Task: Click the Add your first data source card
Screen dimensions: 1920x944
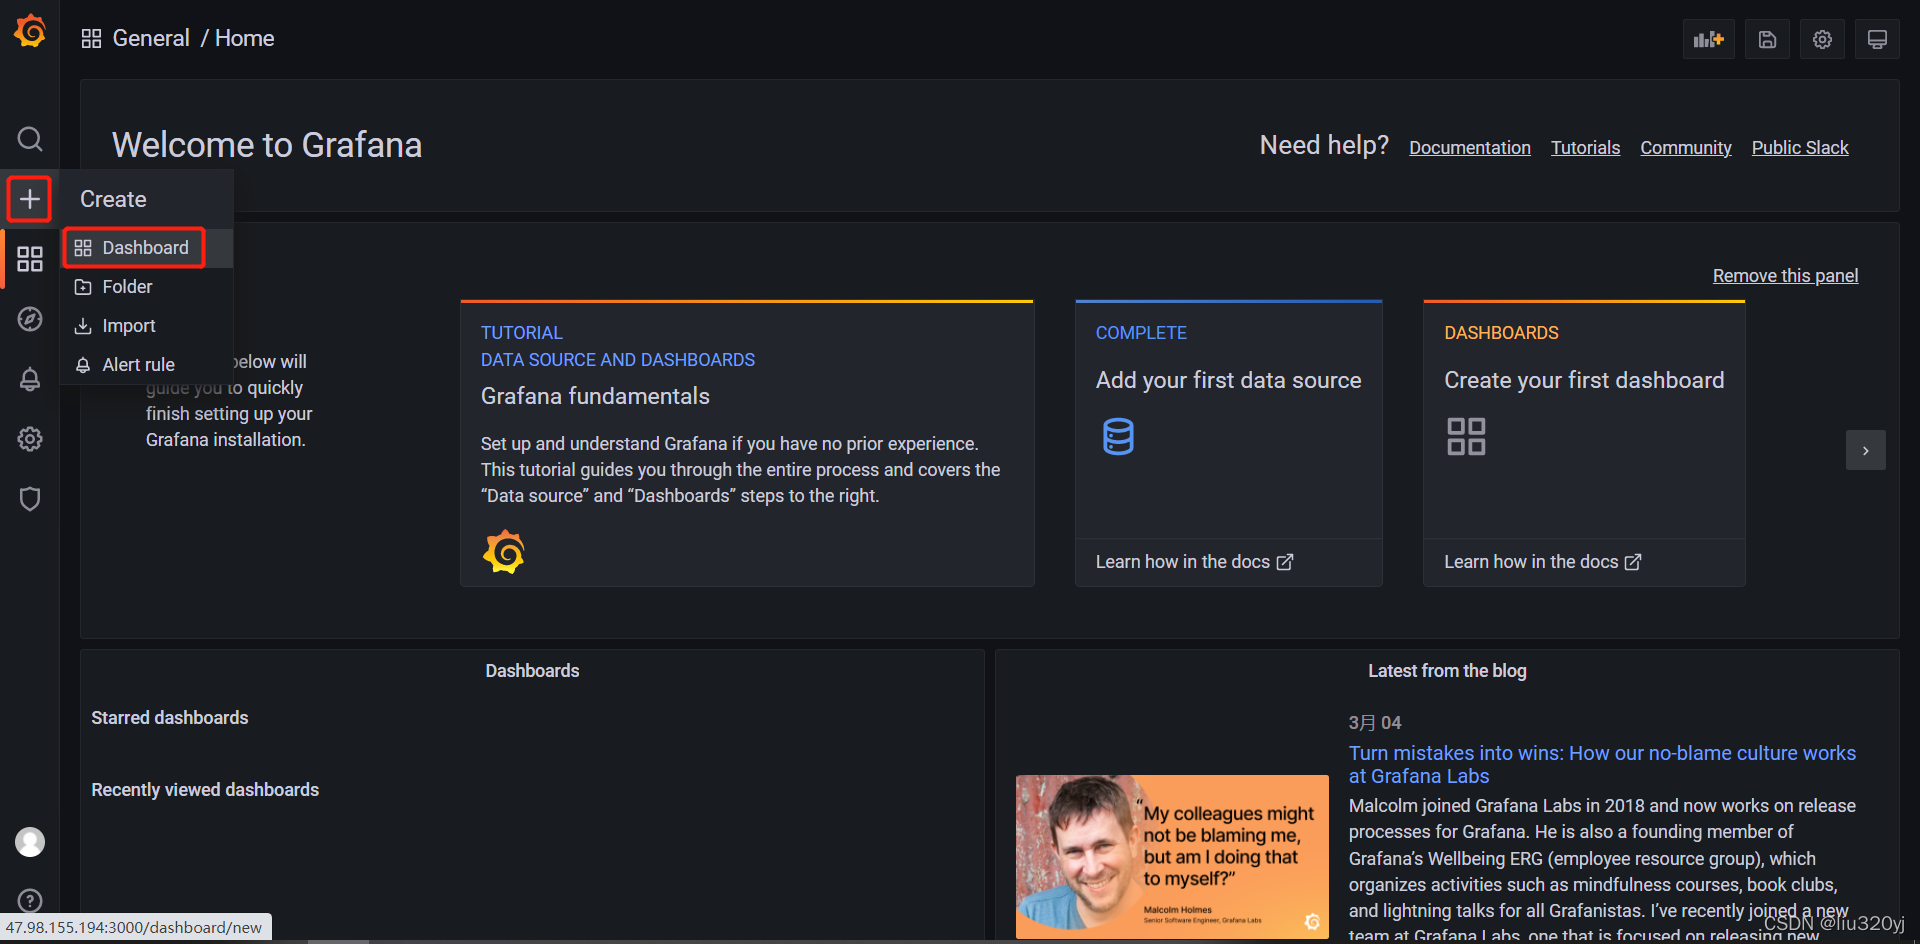Action: click(1228, 443)
